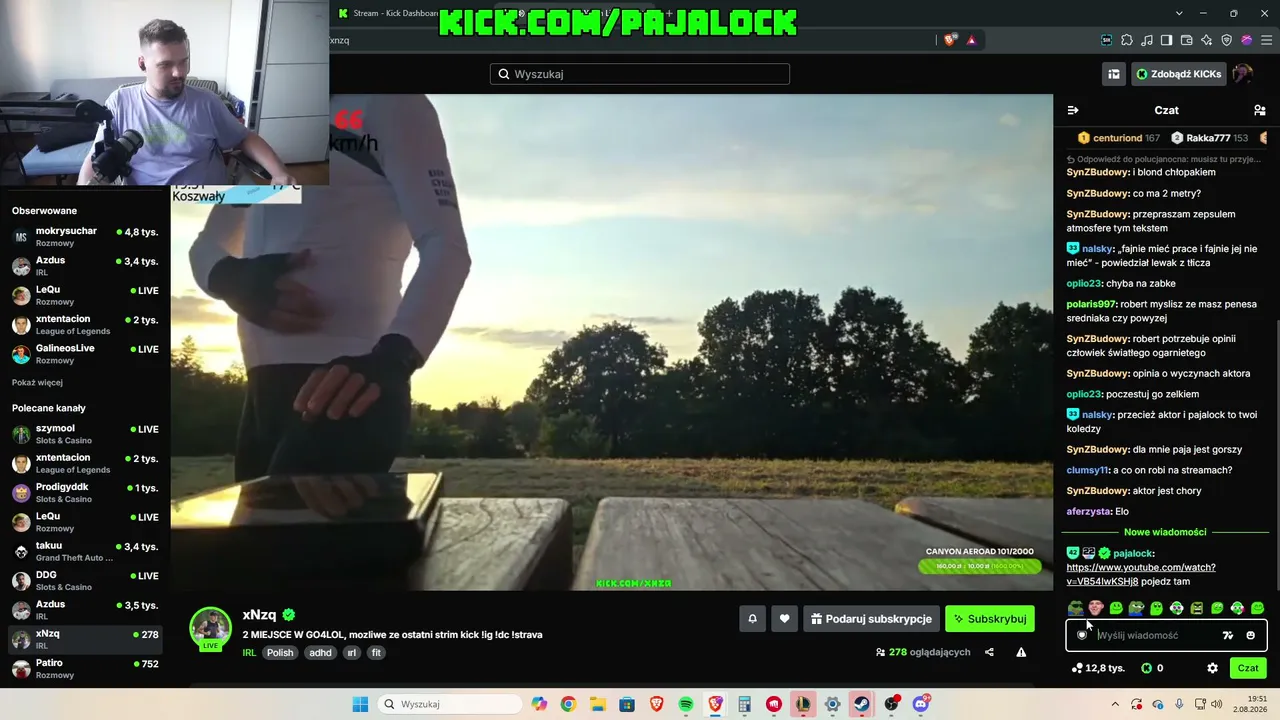Open the YouTube link posted by pajalock
Screen dimensions: 1280x720
tap(1141, 574)
